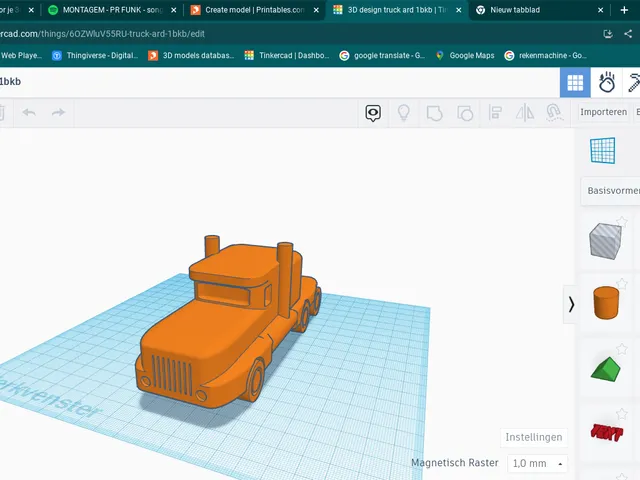Show all hidden objects lightbulb
This screenshot has width=640, height=480.
(x=404, y=113)
